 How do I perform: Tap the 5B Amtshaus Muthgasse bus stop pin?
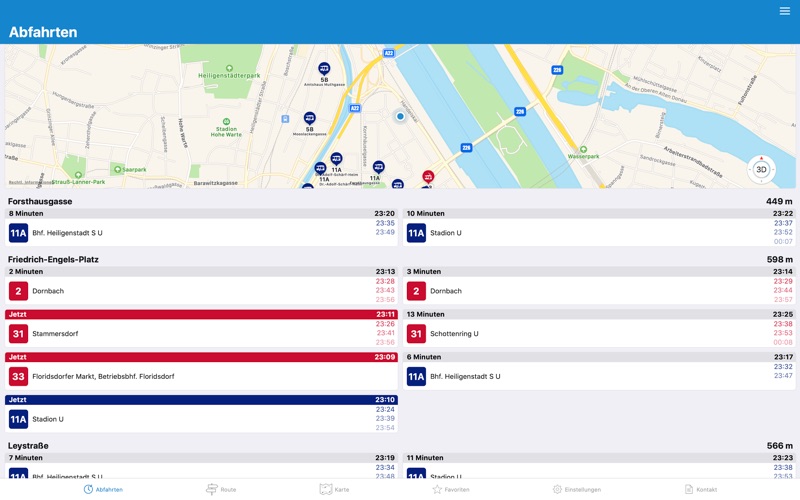point(324,68)
